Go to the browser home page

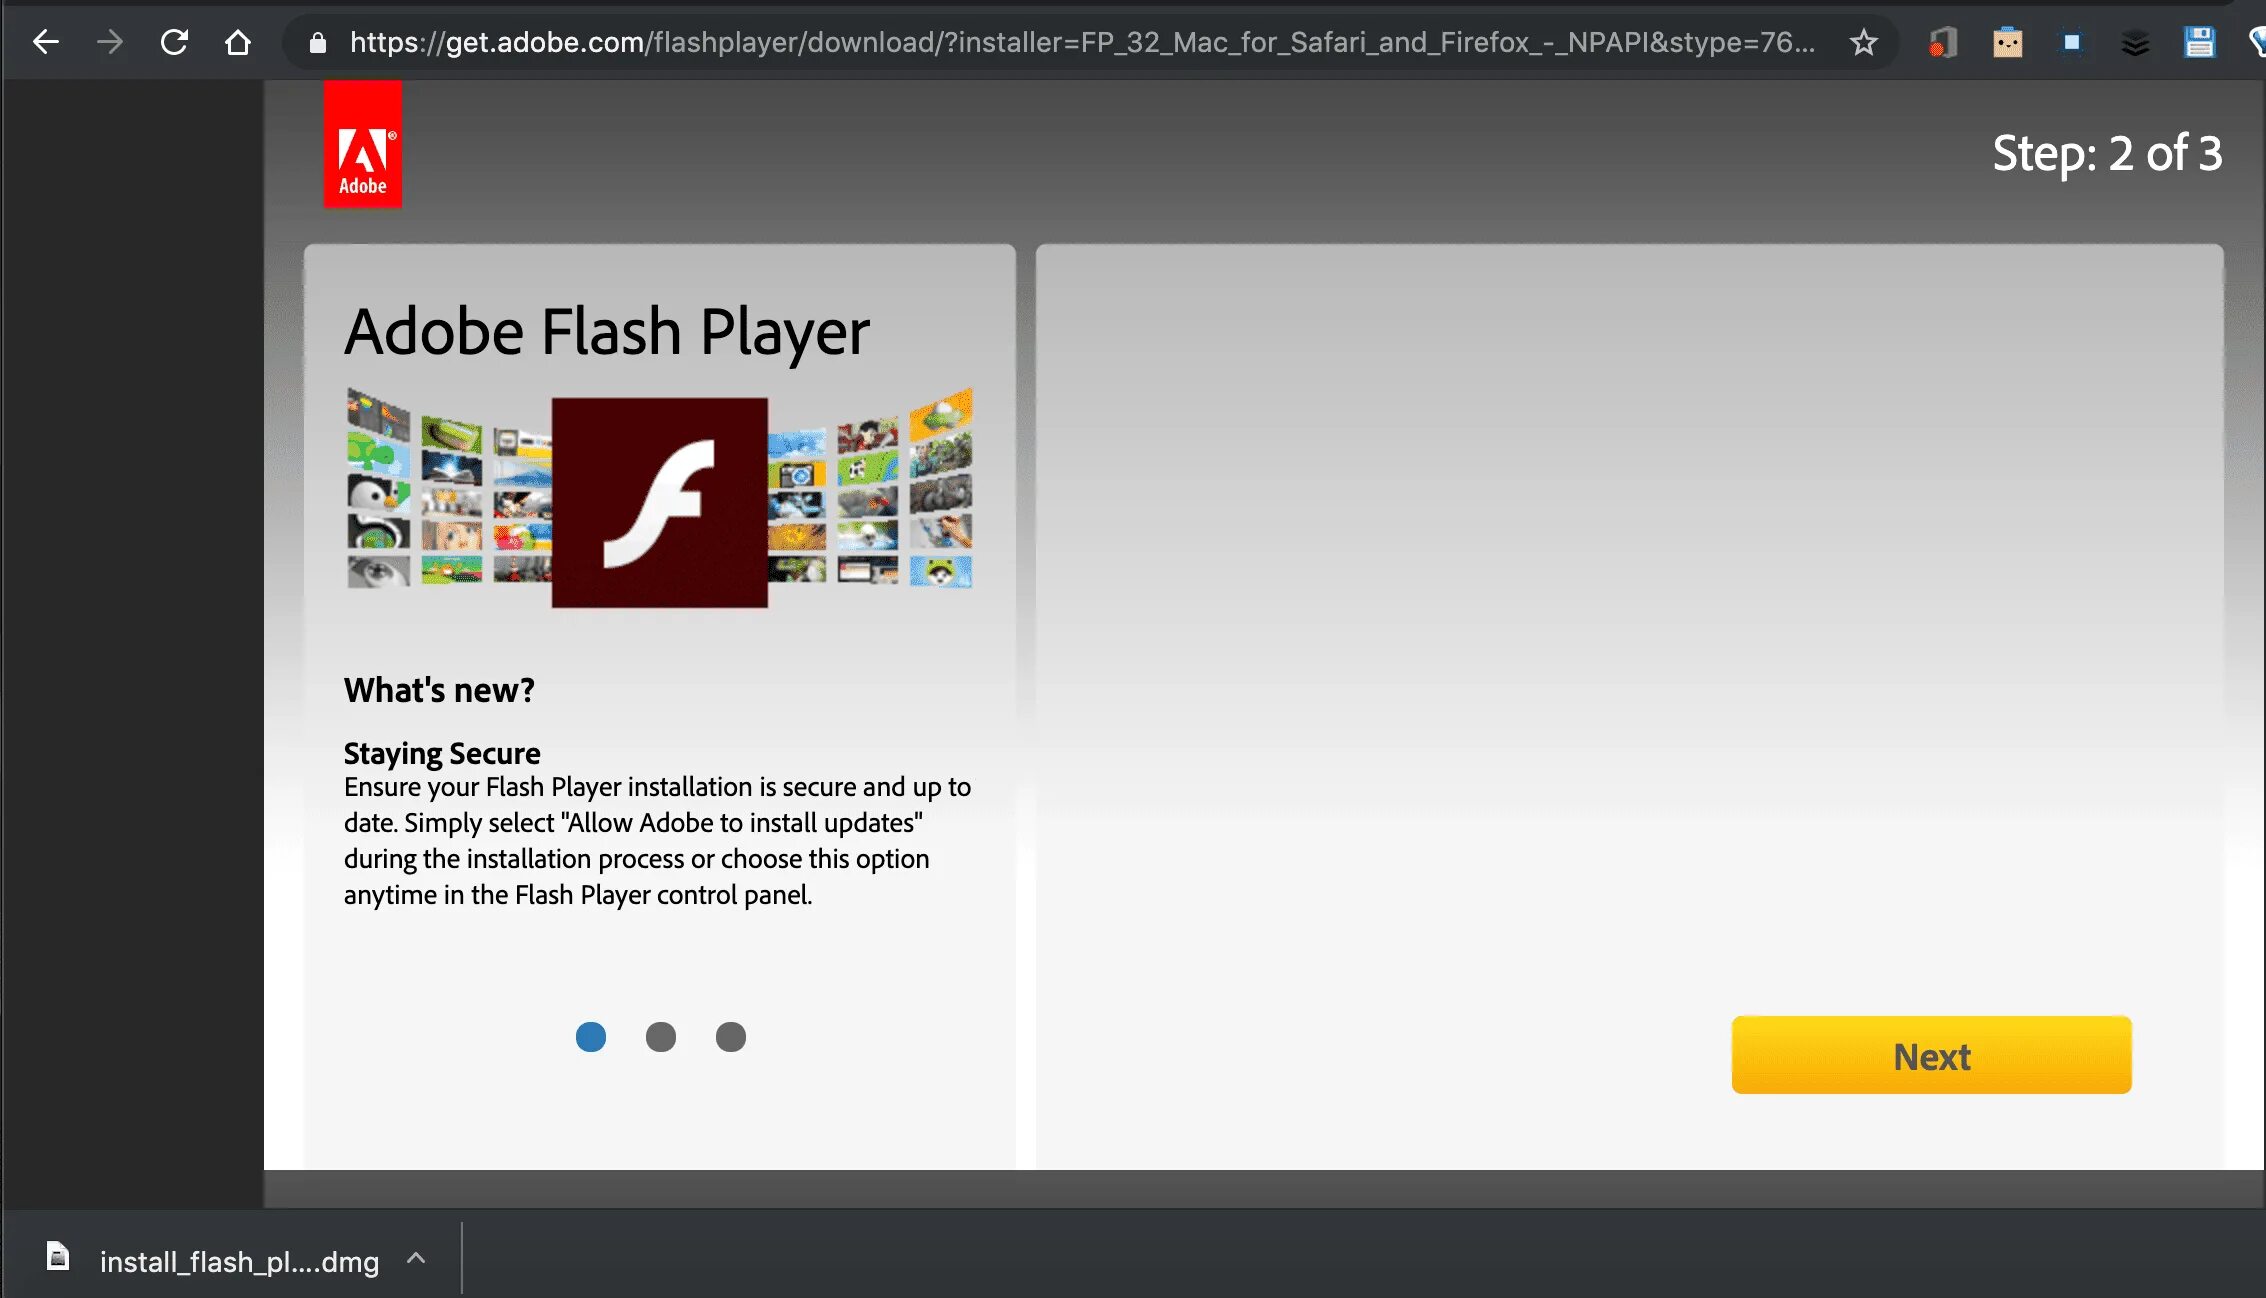tap(238, 42)
